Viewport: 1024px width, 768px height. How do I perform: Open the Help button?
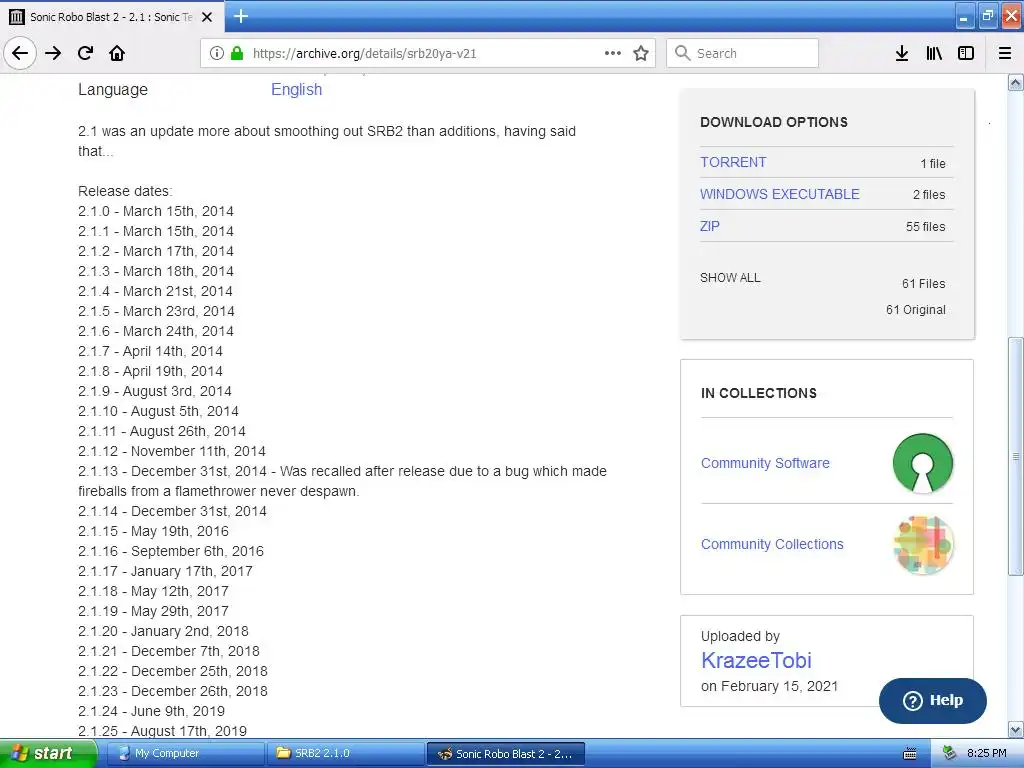933,700
